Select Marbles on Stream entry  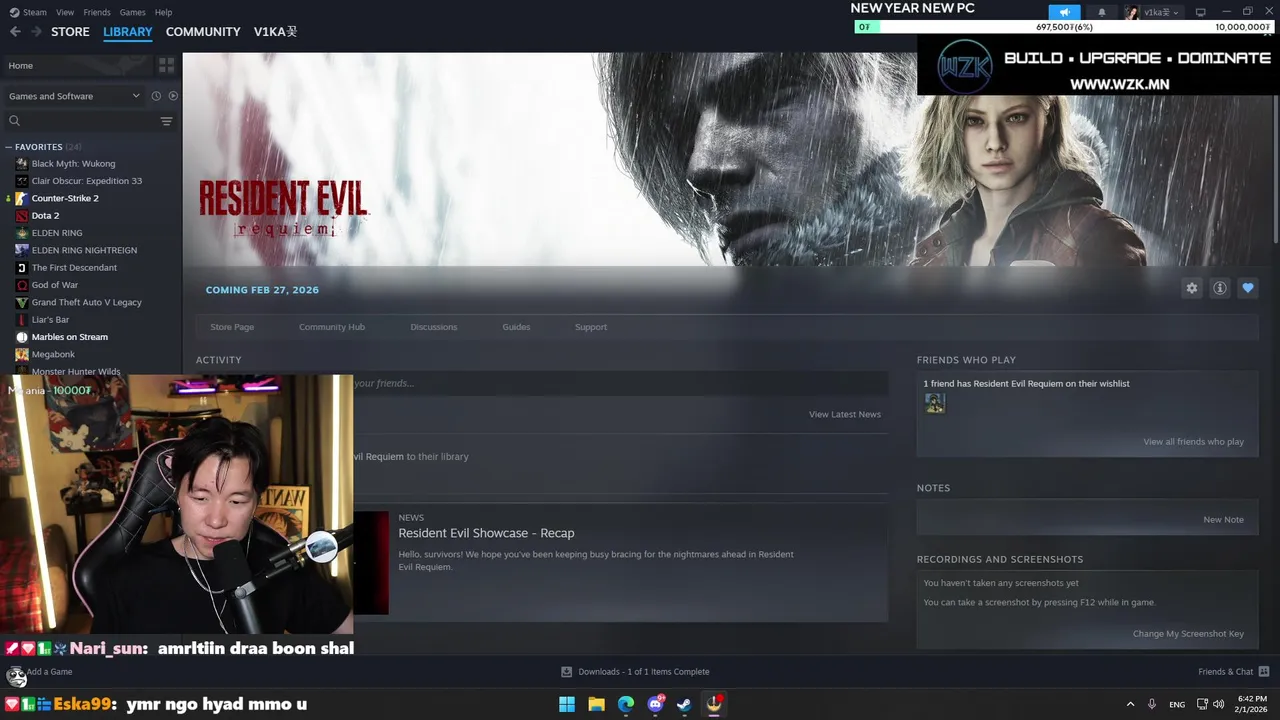69,337
